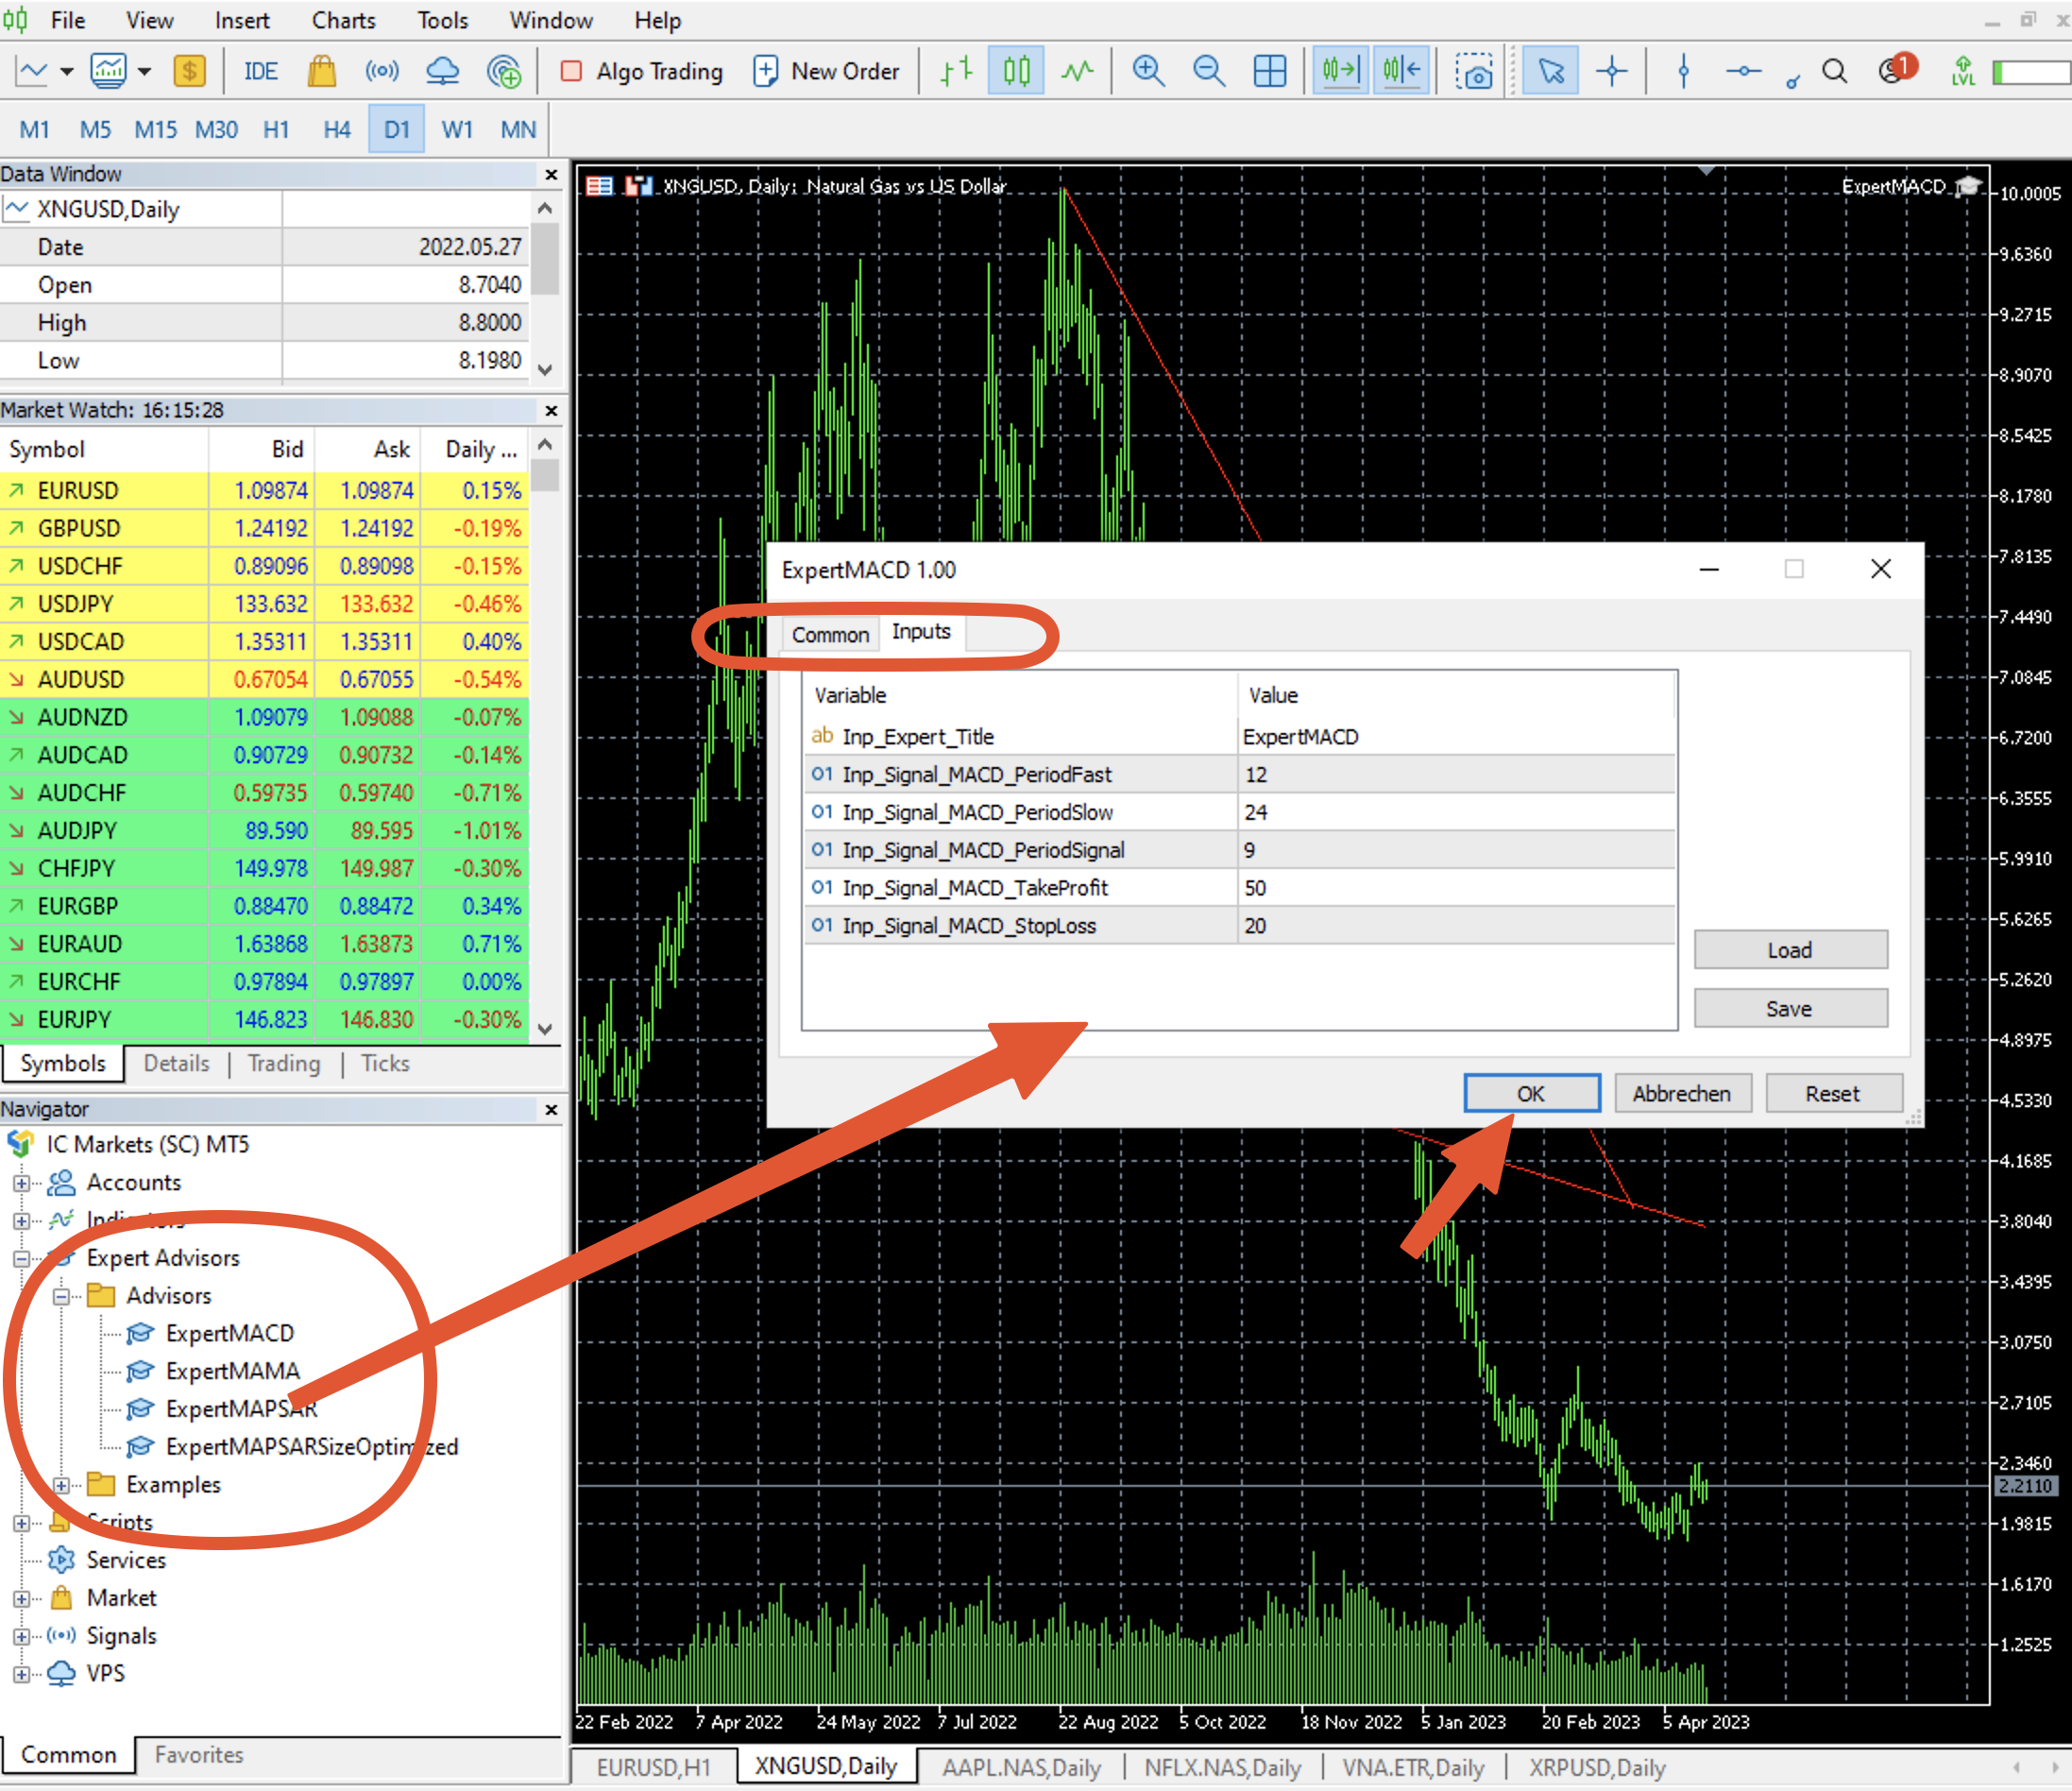Image resolution: width=2072 pixels, height=1791 pixels.
Task: Collapse the Advisors folder
Action: click(61, 1296)
